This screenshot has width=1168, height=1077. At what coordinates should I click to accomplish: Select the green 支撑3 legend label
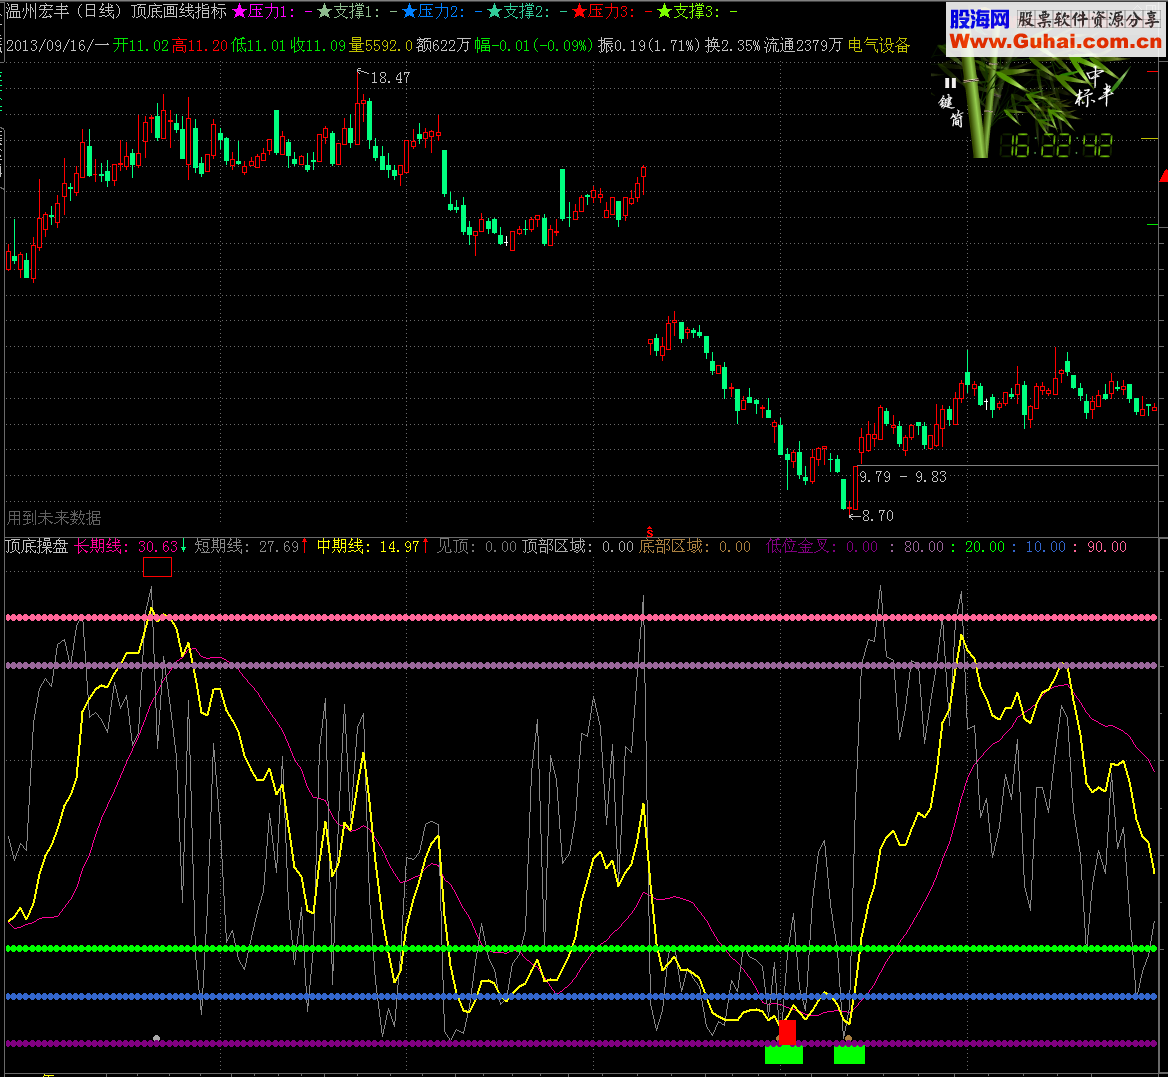[688, 11]
